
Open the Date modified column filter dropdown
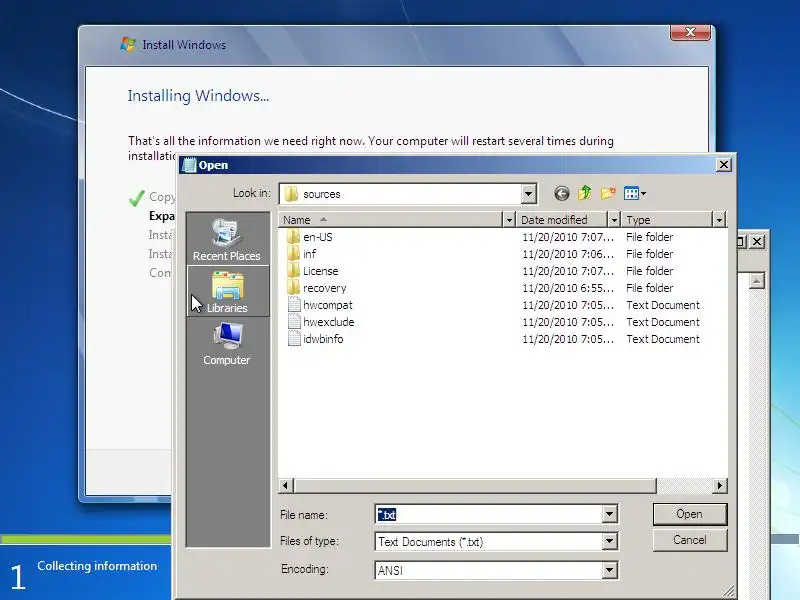click(614, 220)
